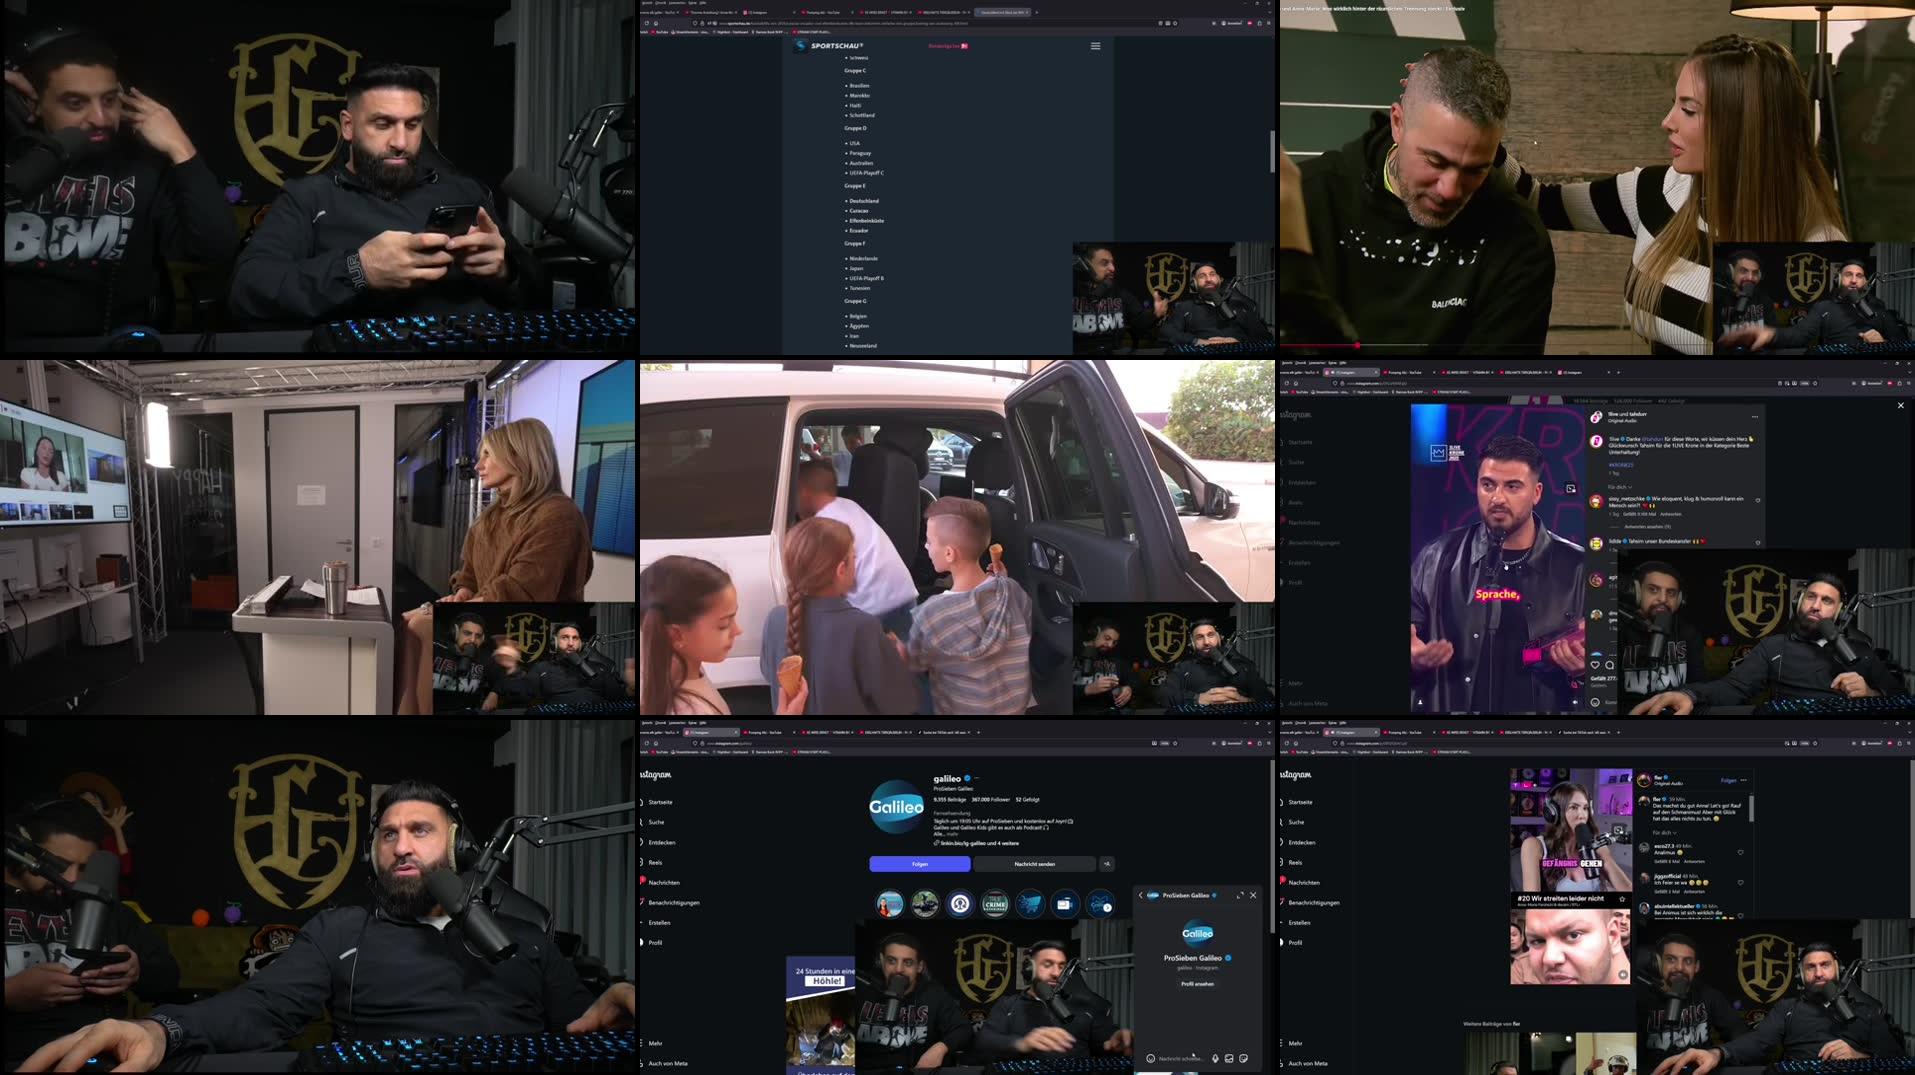The height and width of the screenshot is (1075, 1915).
Task: Expand 'mehr' in the Galileo bio
Action: pos(952,833)
